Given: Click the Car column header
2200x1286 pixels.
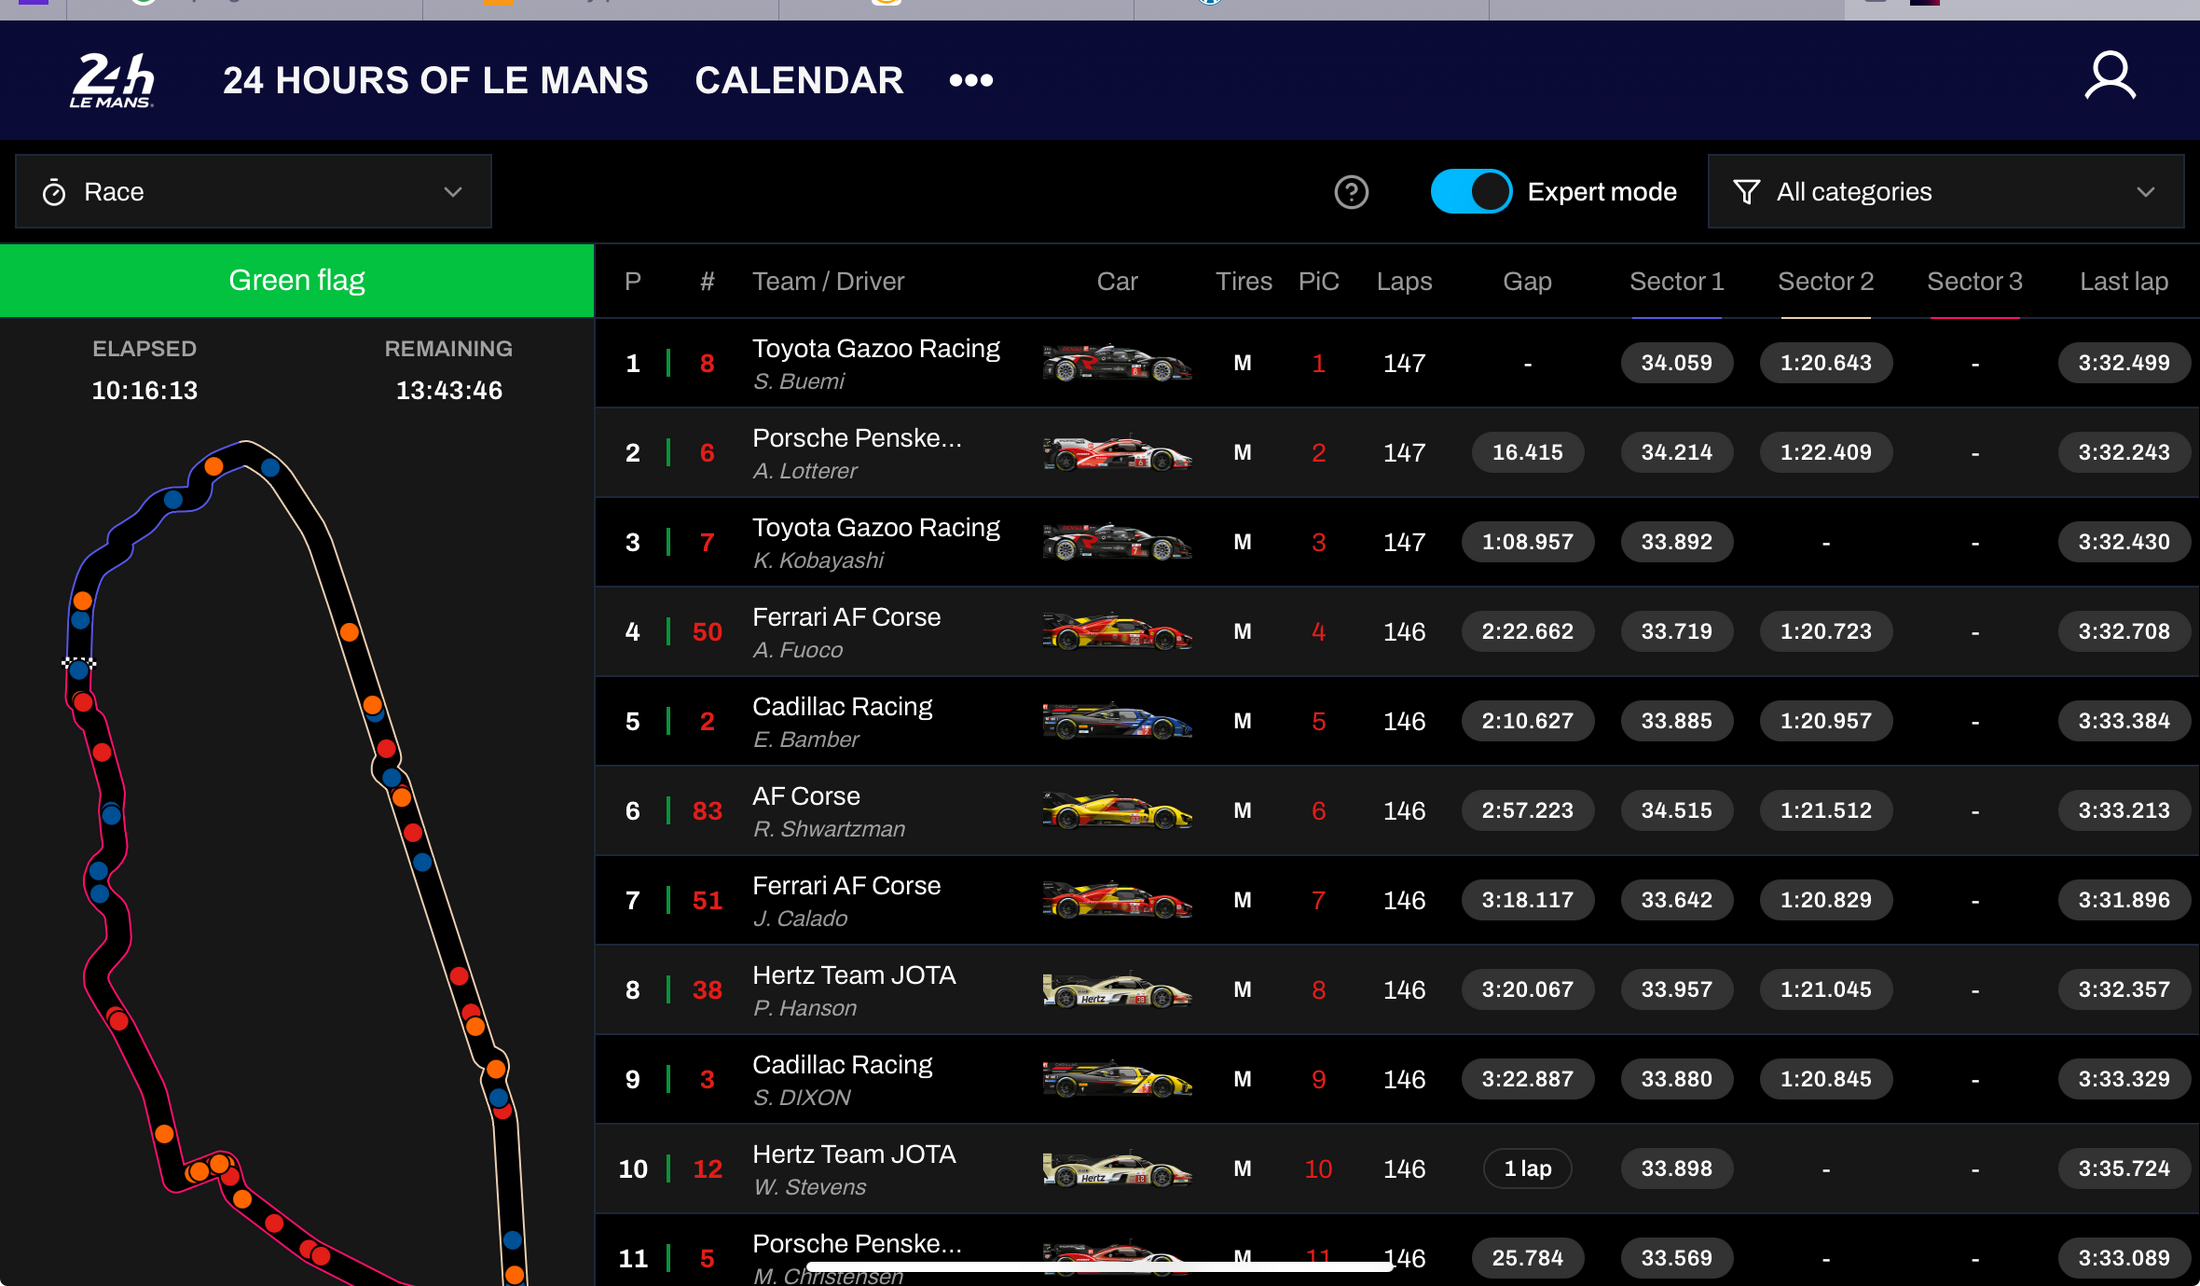Looking at the screenshot, I should 1117,282.
